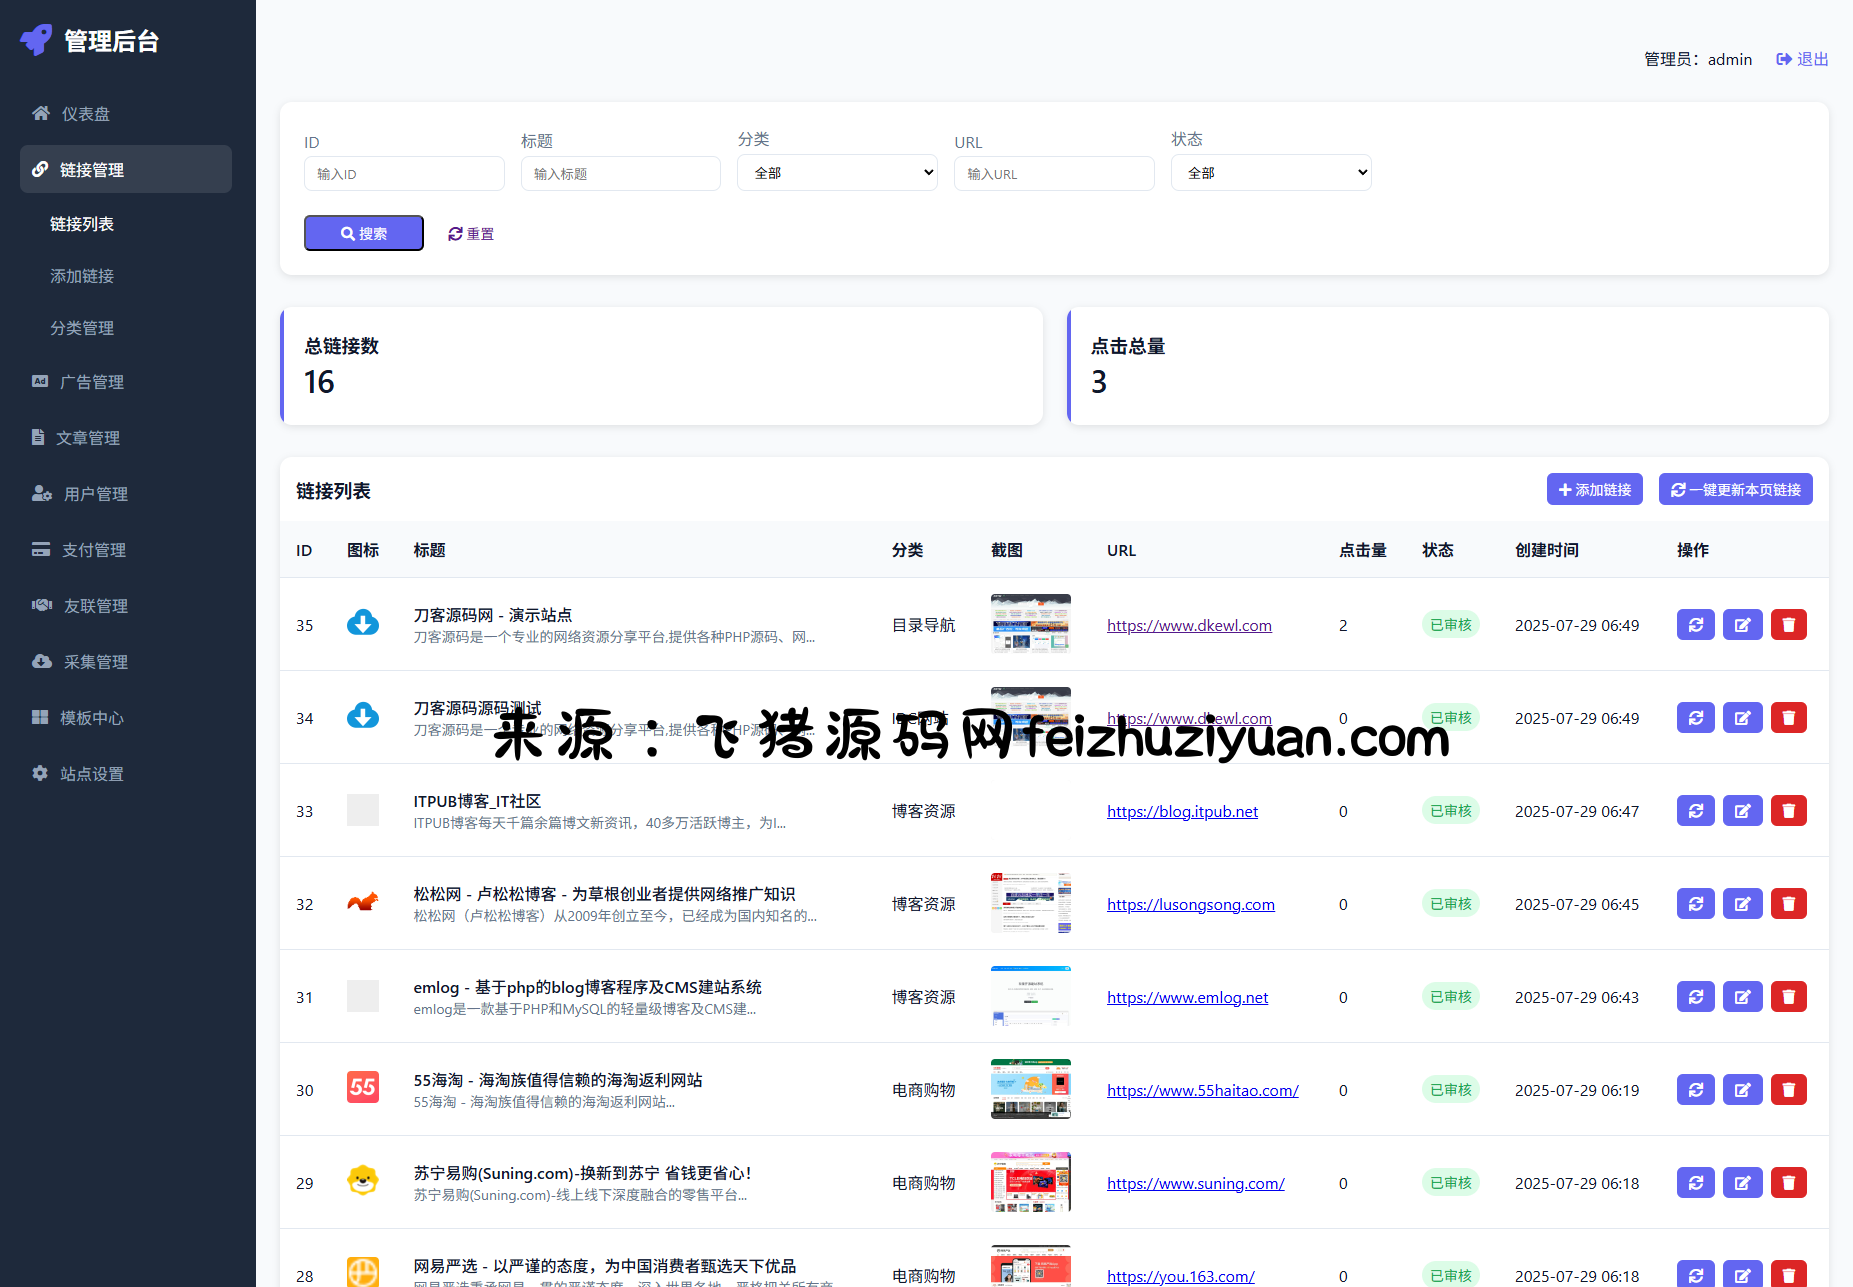Click the 添加链接 button above table
Screen dimensions: 1853x1287
[x=1594, y=490]
